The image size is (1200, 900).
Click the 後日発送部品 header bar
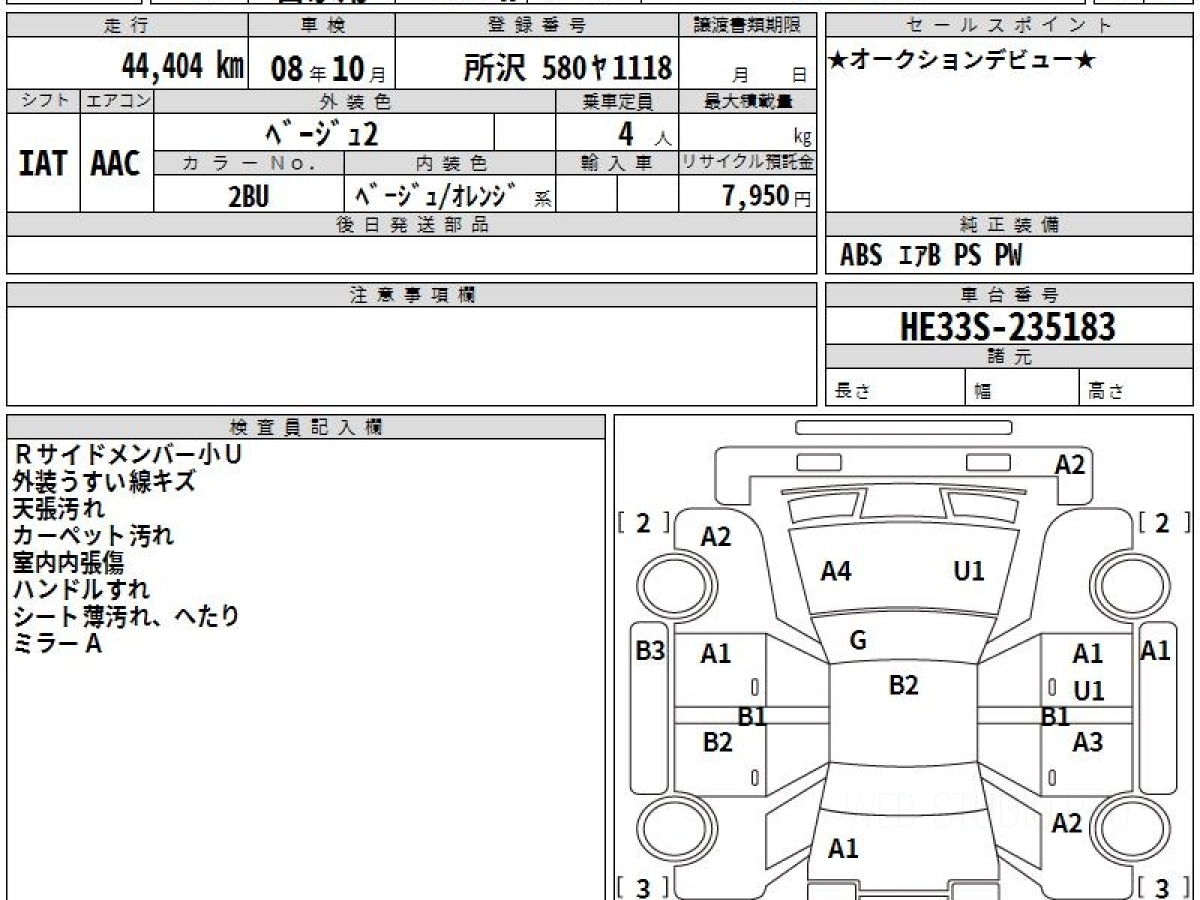pyautogui.click(x=412, y=225)
